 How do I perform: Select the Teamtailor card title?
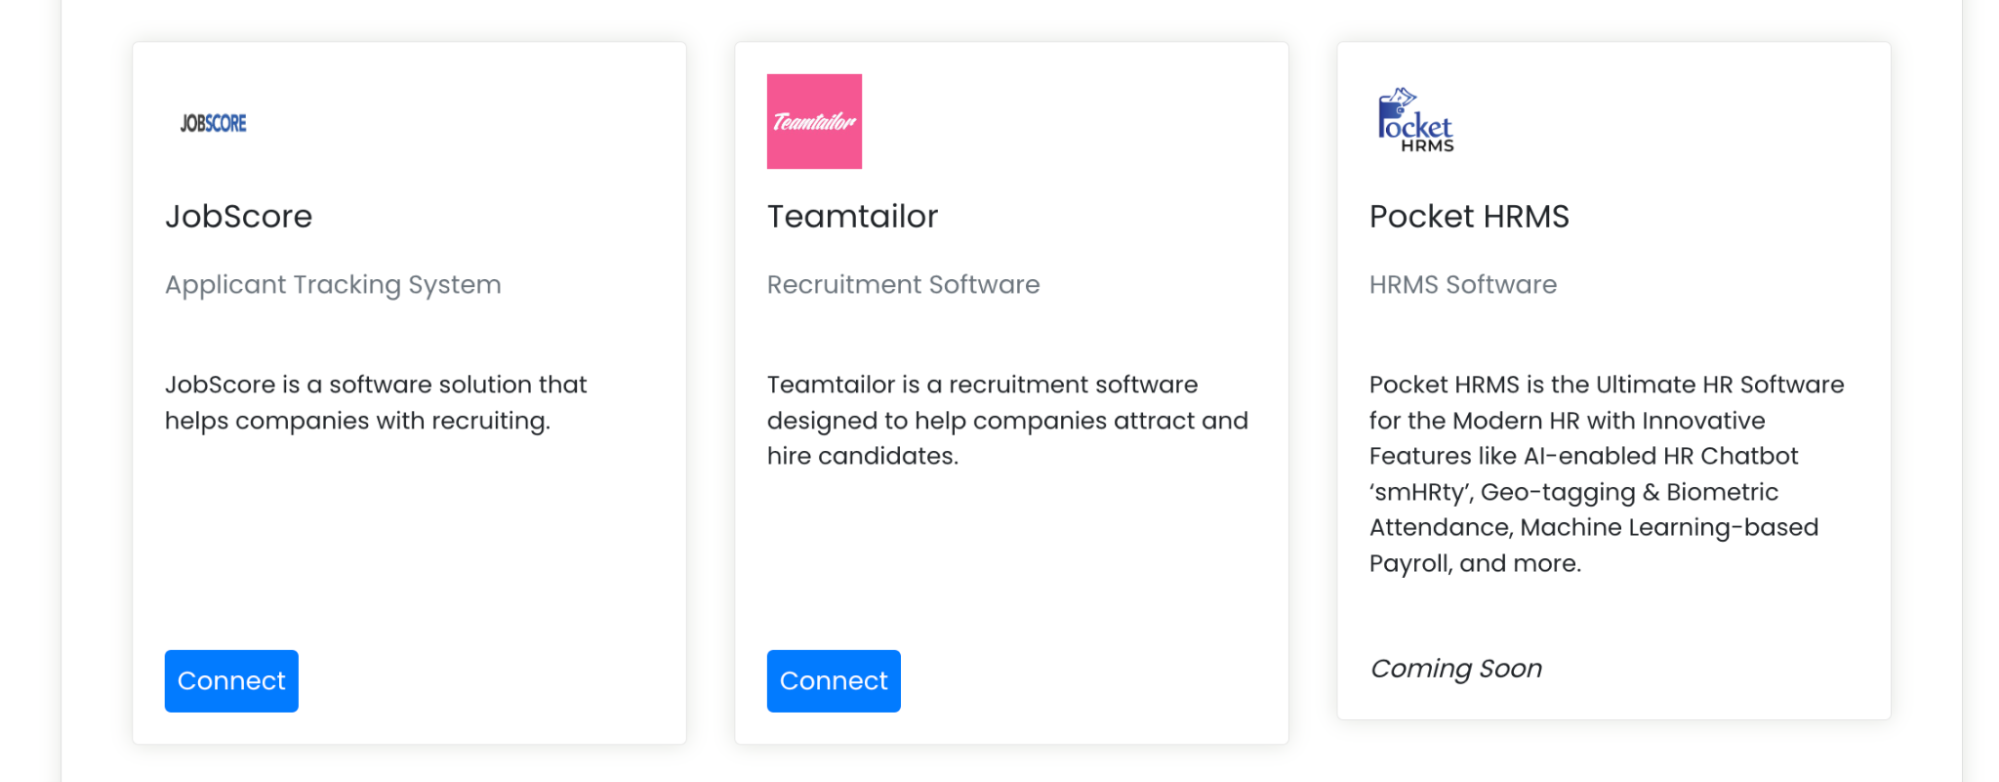coord(852,216)
